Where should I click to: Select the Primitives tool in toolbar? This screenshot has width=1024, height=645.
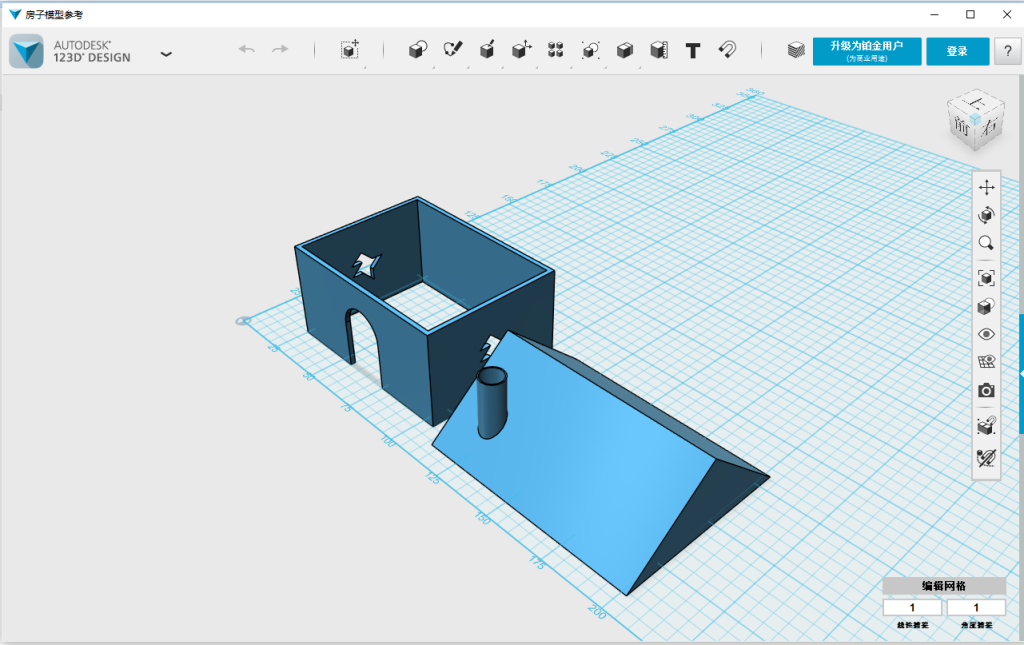(418, 50)
